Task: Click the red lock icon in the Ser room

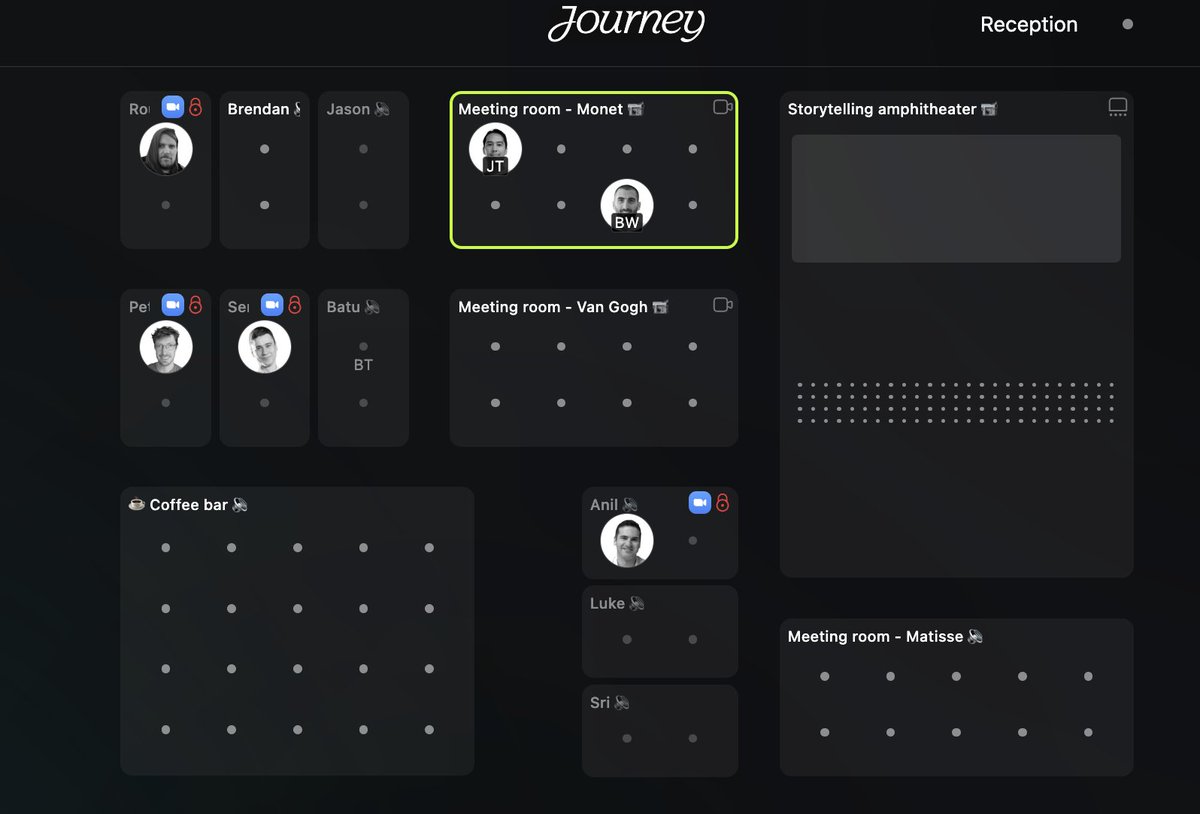Action: [x=295, y=304]
